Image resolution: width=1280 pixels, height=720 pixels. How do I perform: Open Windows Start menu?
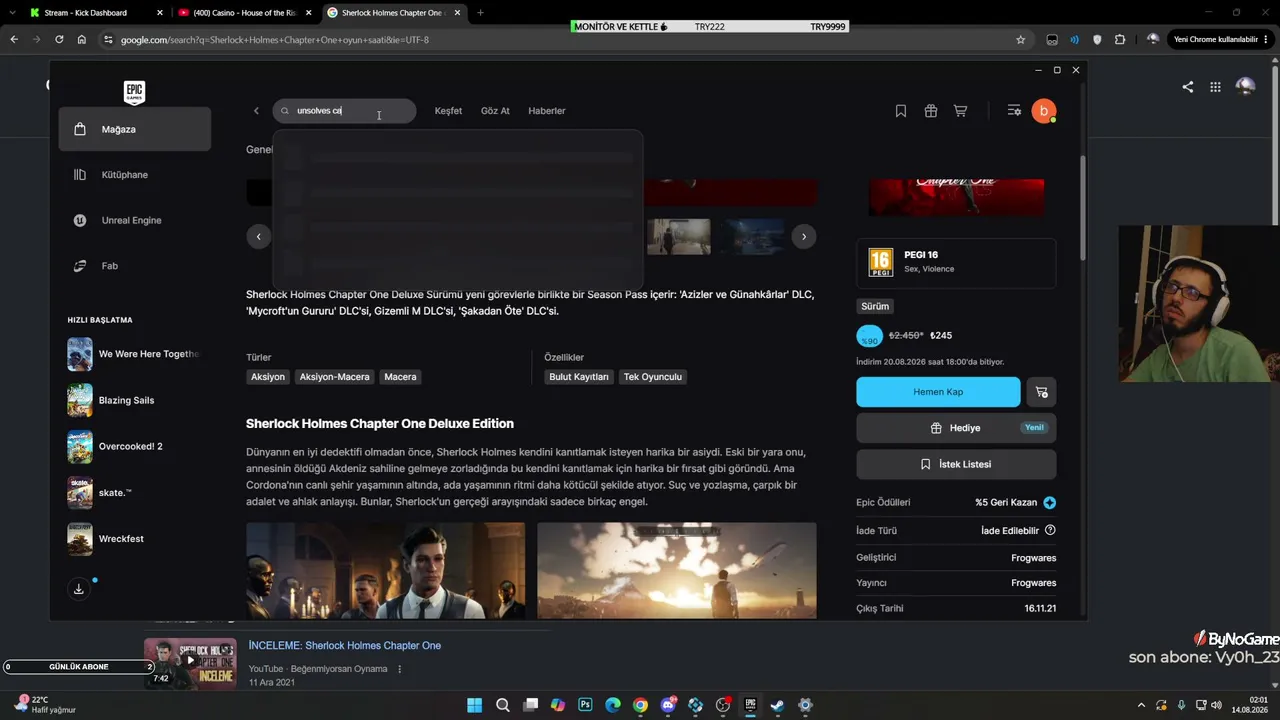pos(475,705)
